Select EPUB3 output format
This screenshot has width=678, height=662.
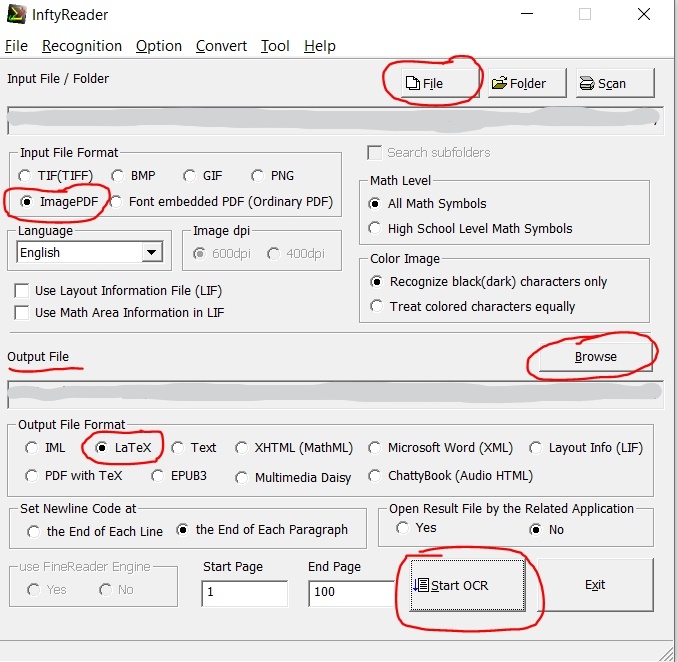click(x=179, y=476)
